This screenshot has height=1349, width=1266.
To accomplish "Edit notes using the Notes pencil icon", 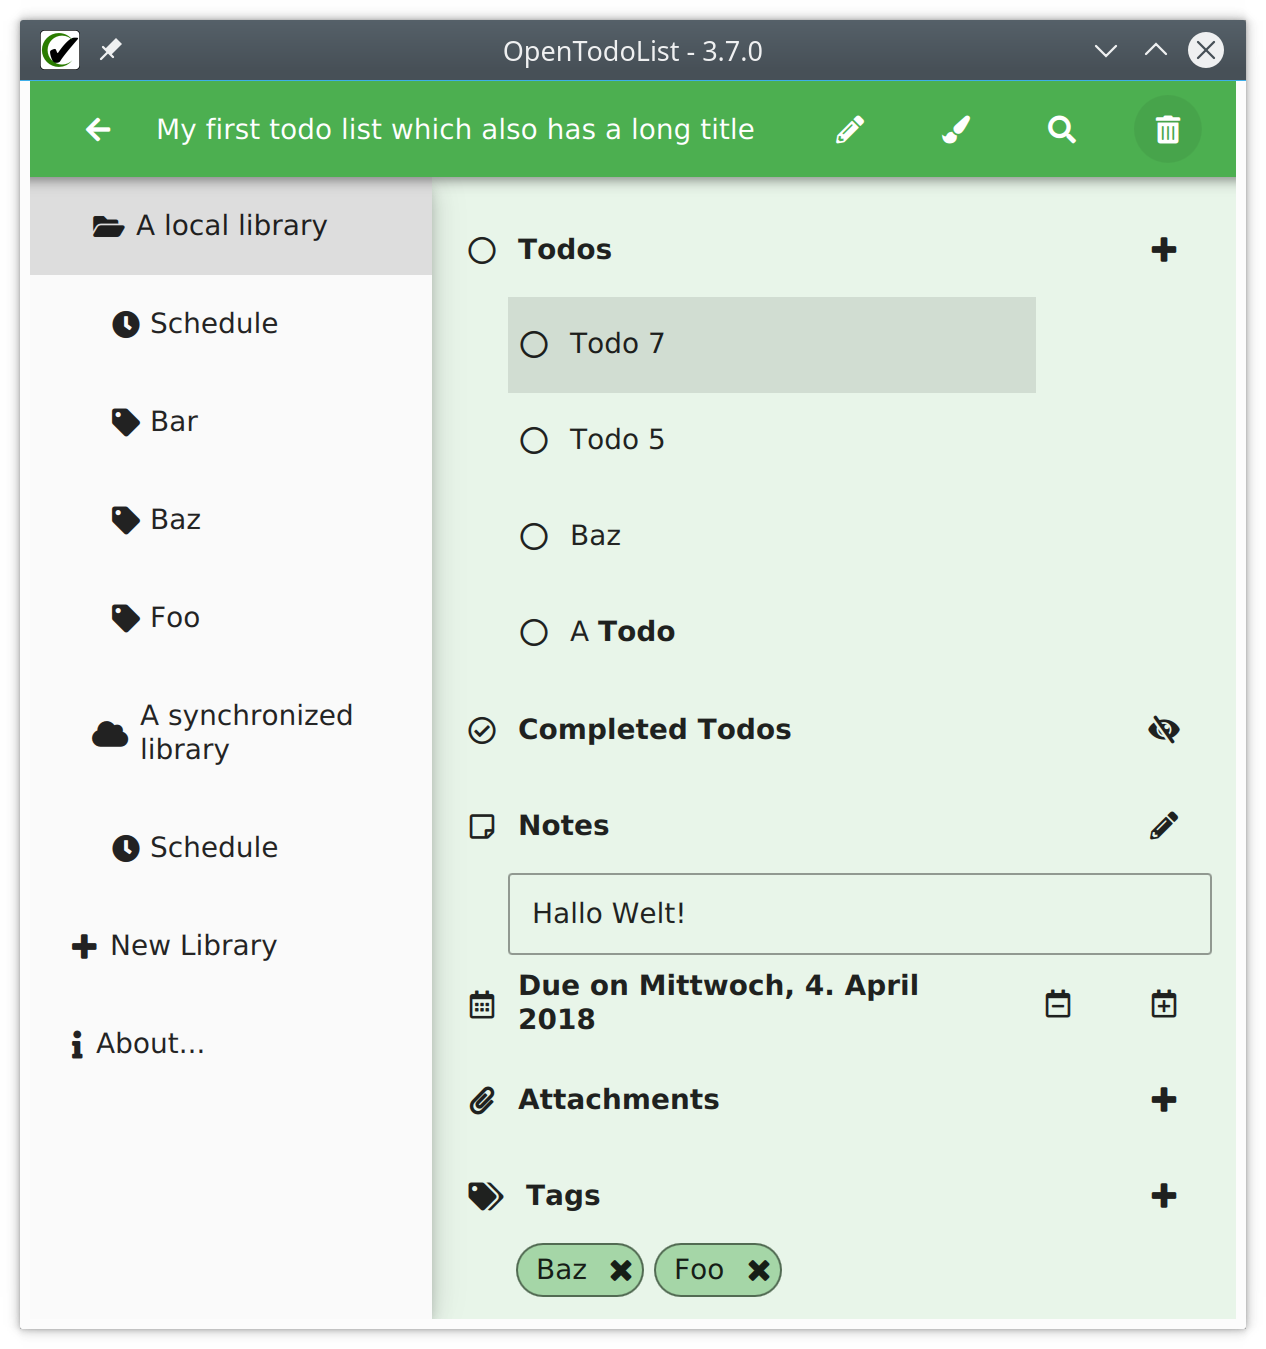I will [1164, 826].
